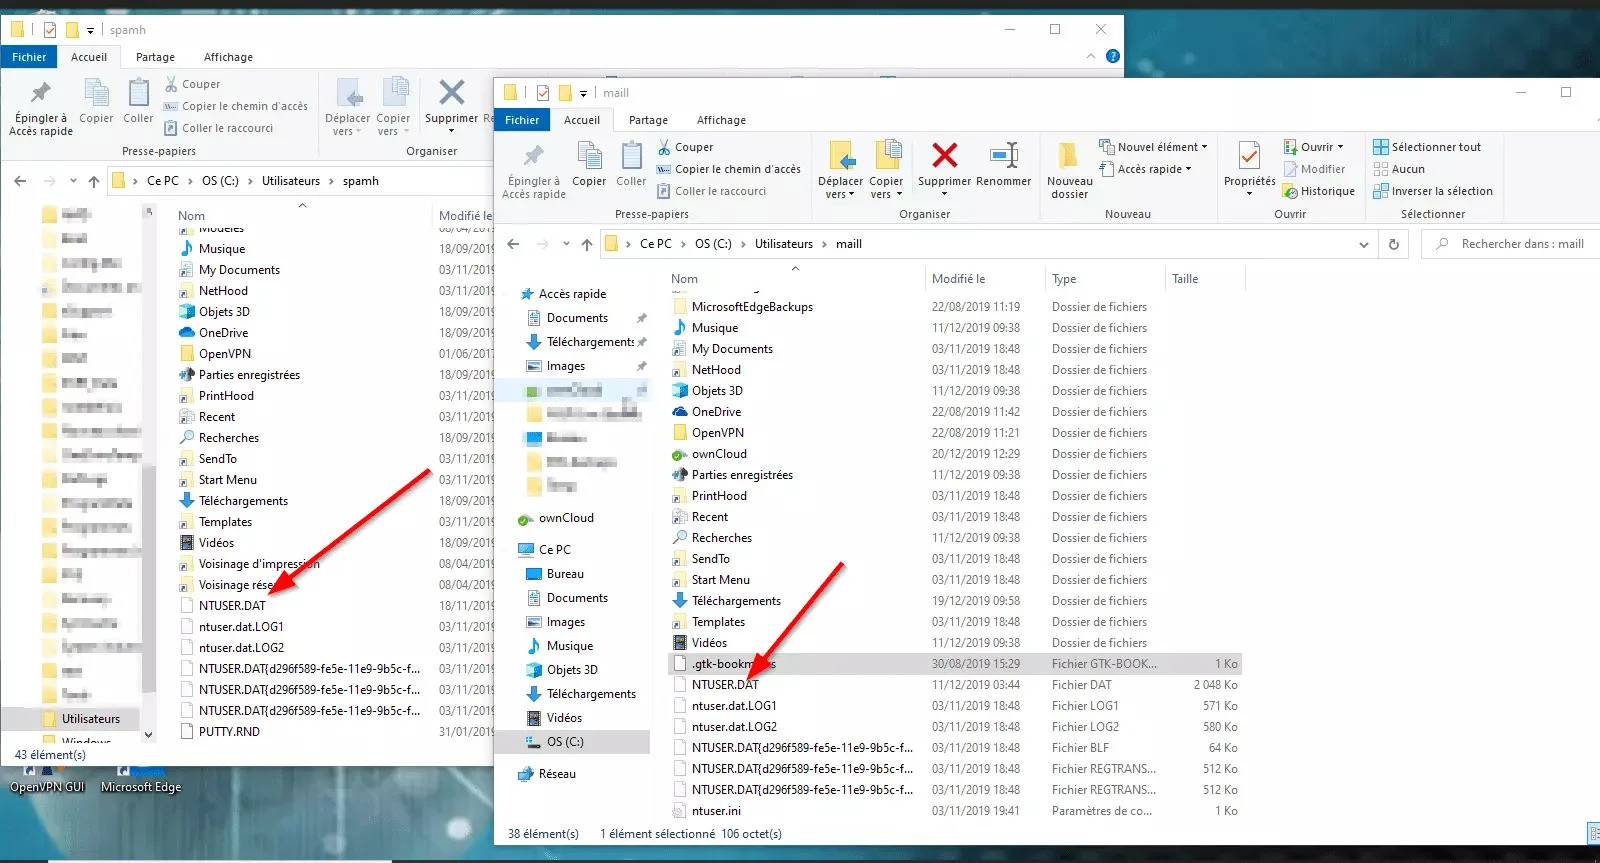Collapse ribbon chevron in spamh window
Viewport: 1600px width, 863px height.
[1091, 56]
